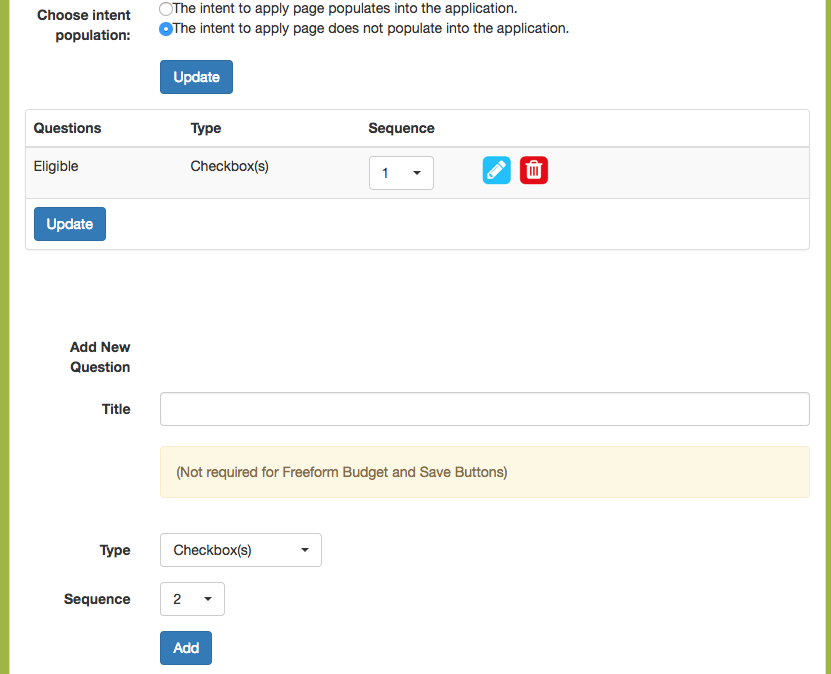831x674 pixels.
Task: Select the Eligible question name cell
Action: [56, 166]
